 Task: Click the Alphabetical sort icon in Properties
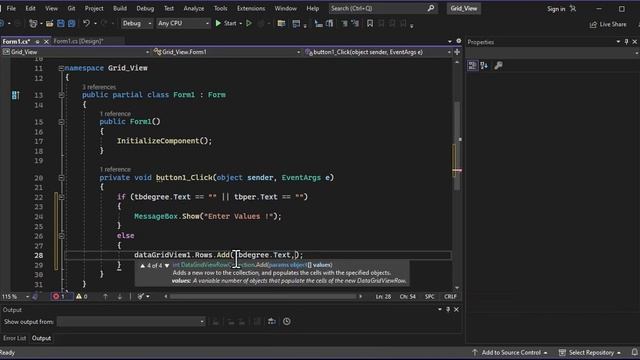484,66
